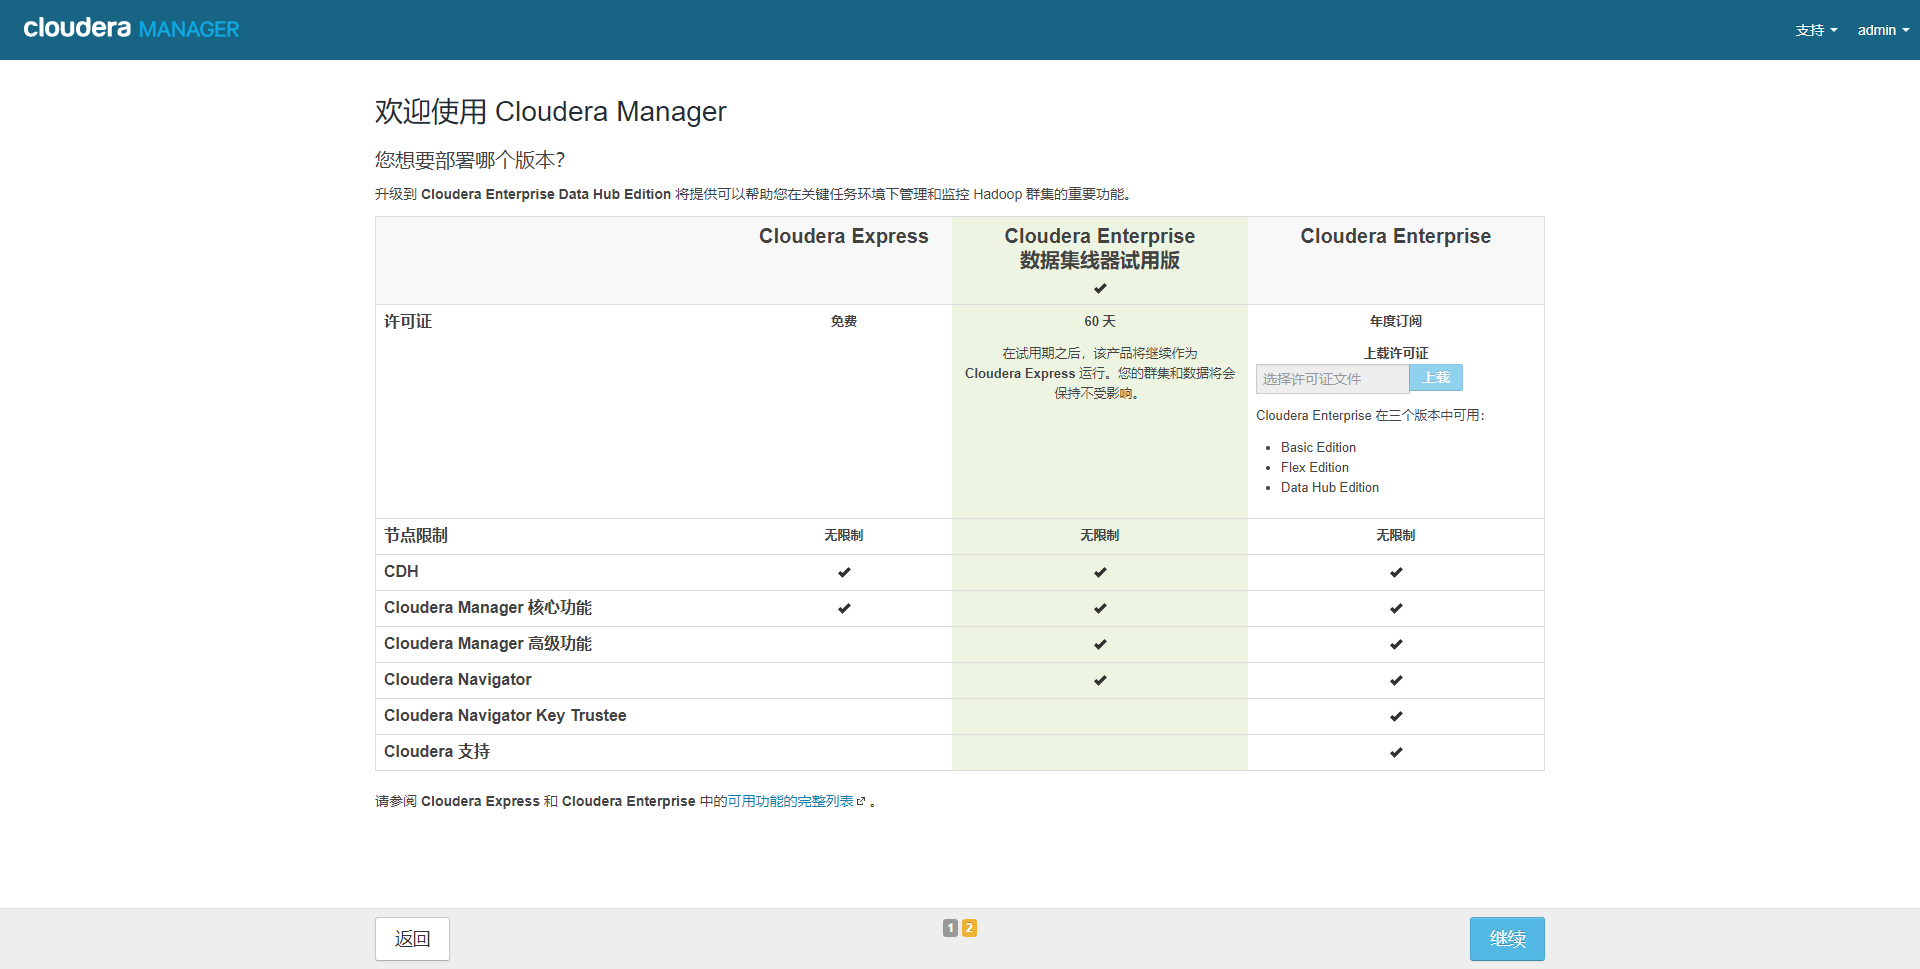Image resolution: width=1920 pixels, height=969 pixels.
Task: Click the 节点限制 row label
Action: [416, 535]
